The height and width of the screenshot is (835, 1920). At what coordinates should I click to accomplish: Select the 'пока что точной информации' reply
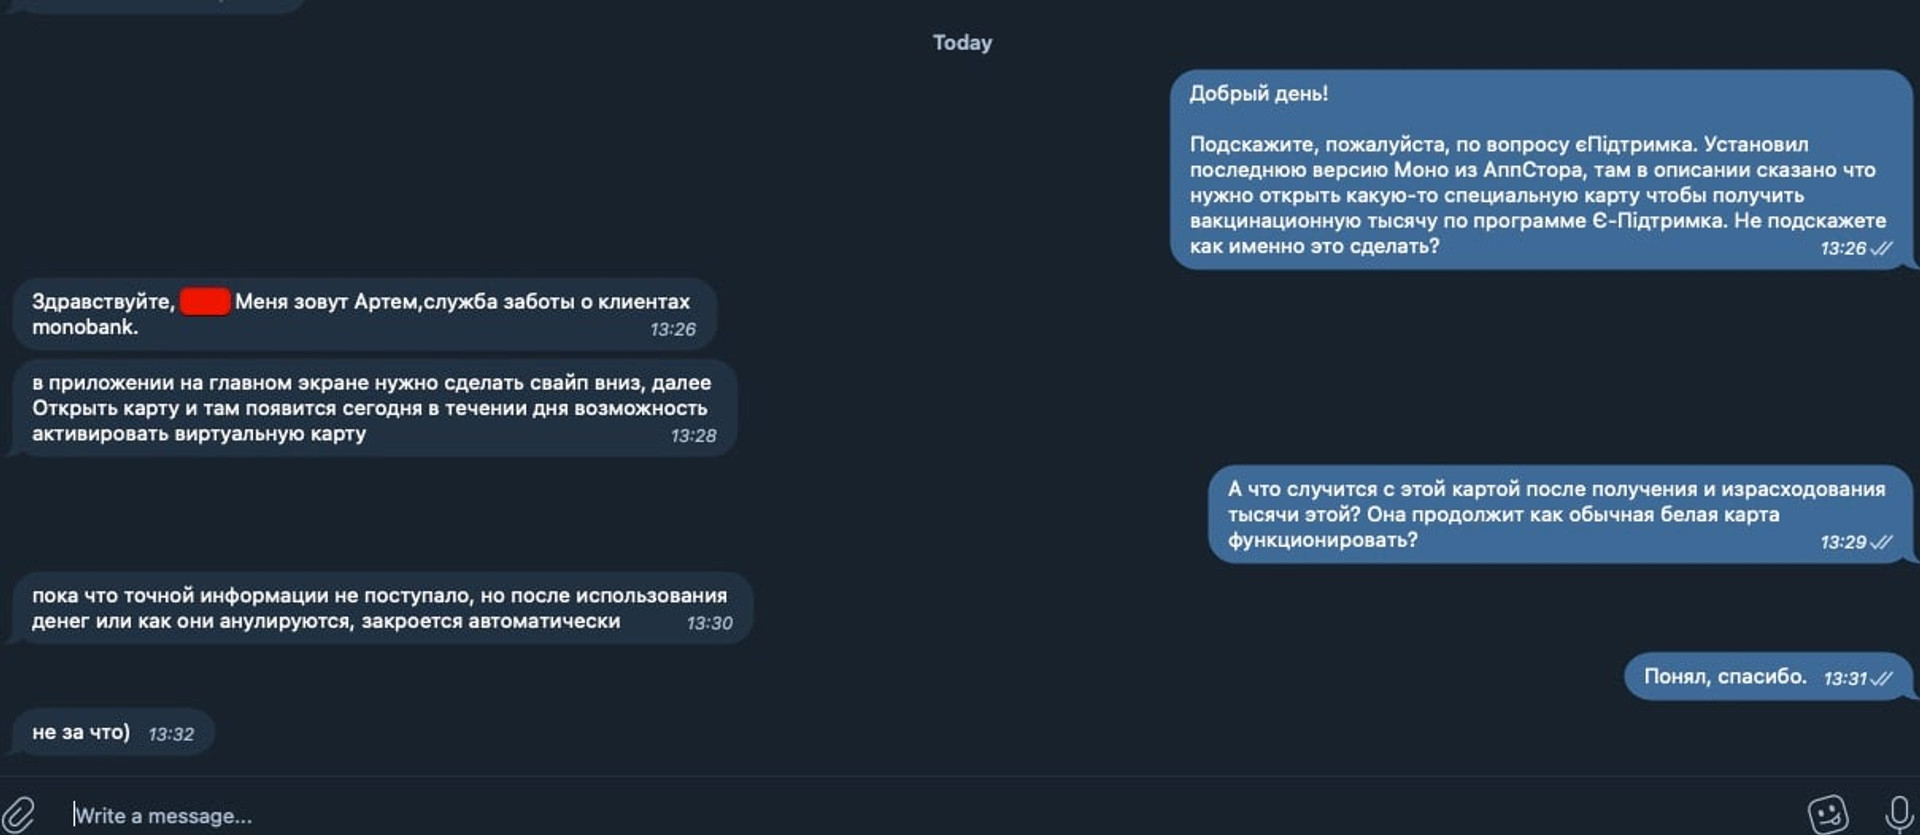pyautogui.click(x=383, y=608)
